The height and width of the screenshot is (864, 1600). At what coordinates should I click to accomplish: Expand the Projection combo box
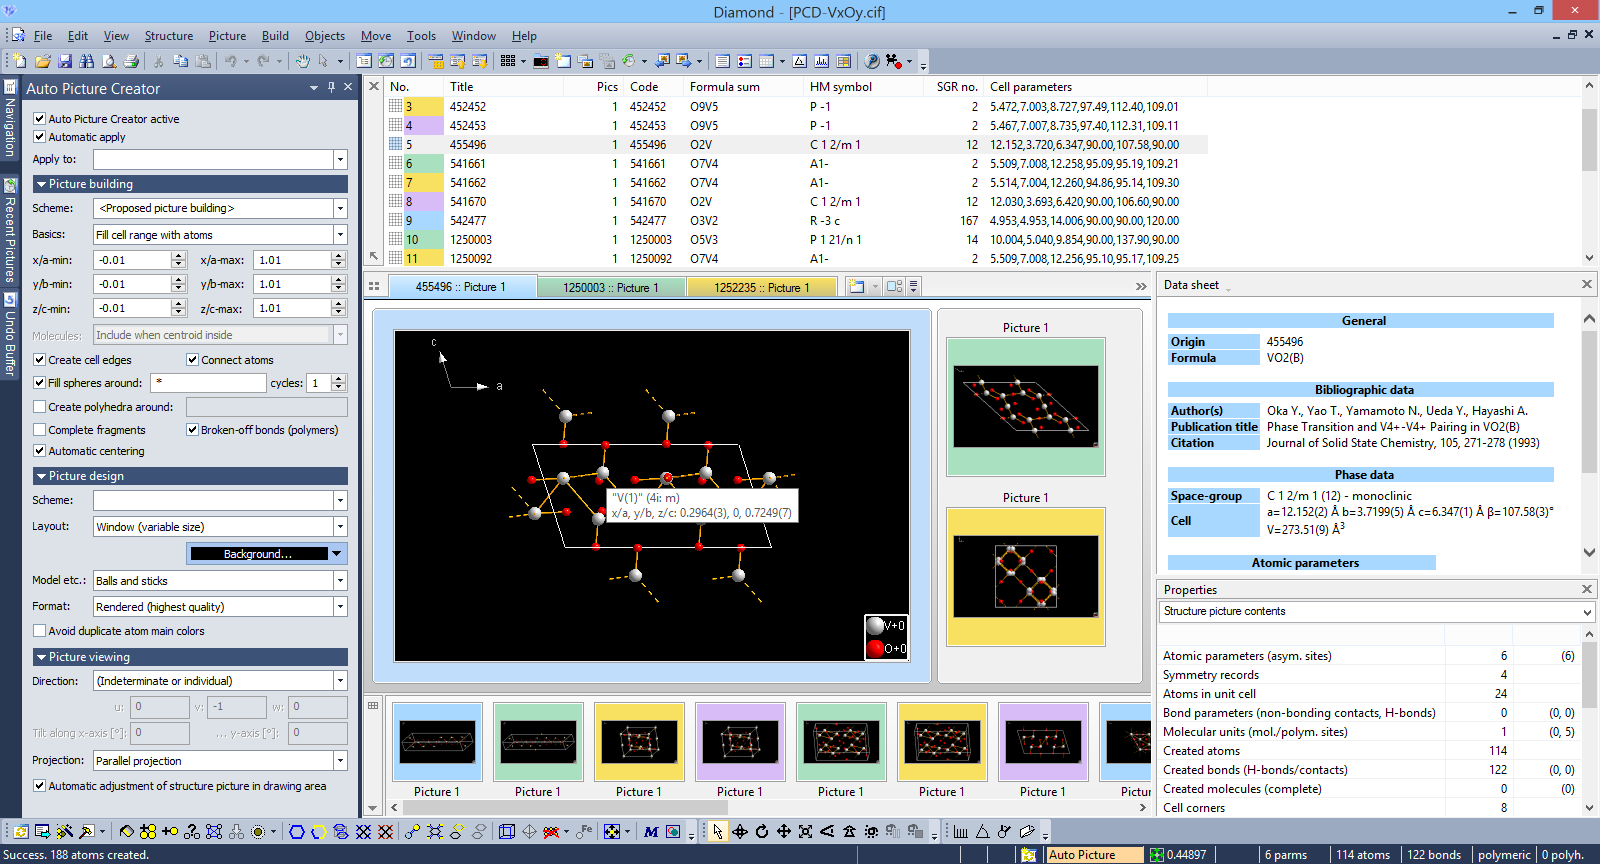click(340, 761)
